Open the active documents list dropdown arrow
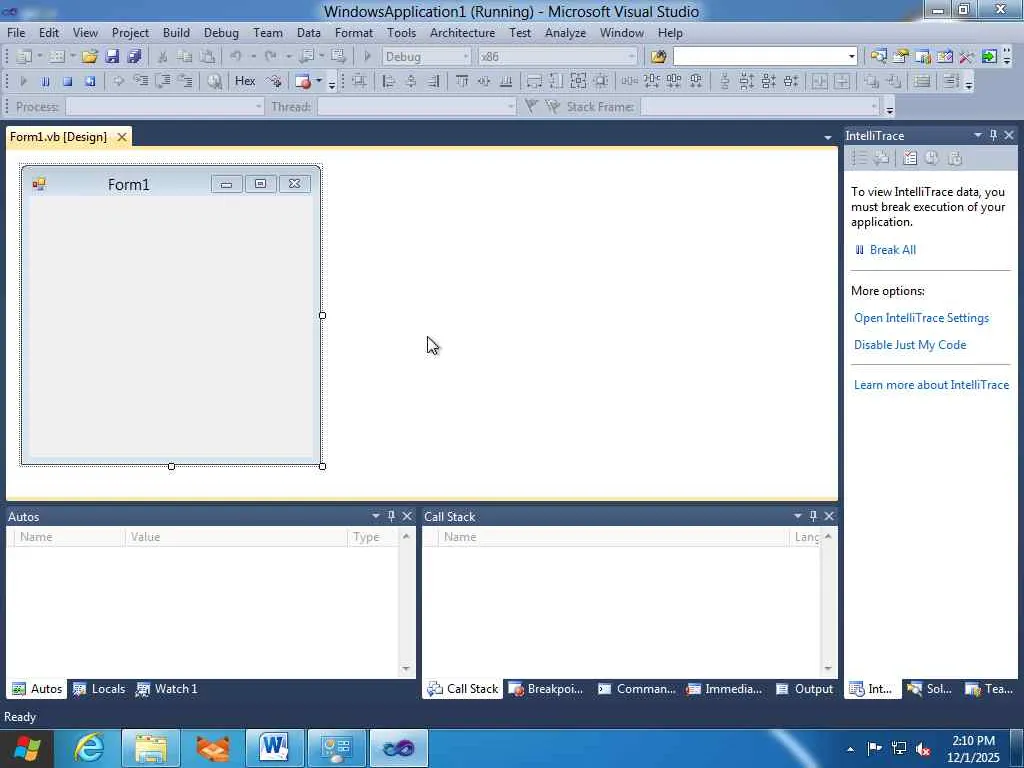The height and width of the screenshot is (768, 1024). coord(827,138)
